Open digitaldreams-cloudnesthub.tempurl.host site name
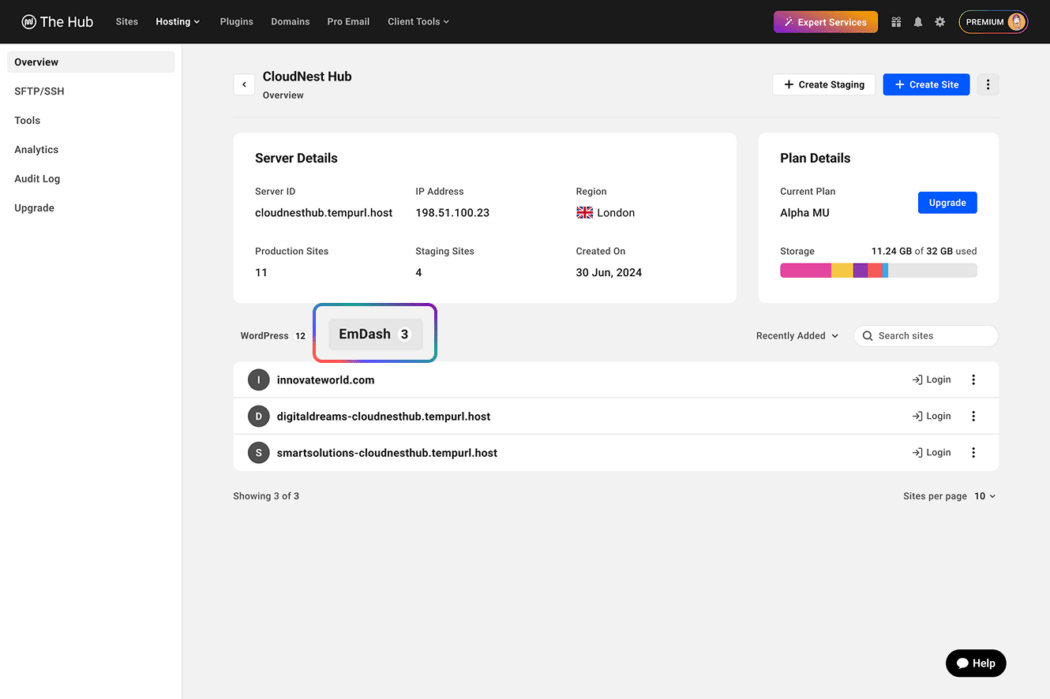 pyautogui.click(x=383, y=416)
